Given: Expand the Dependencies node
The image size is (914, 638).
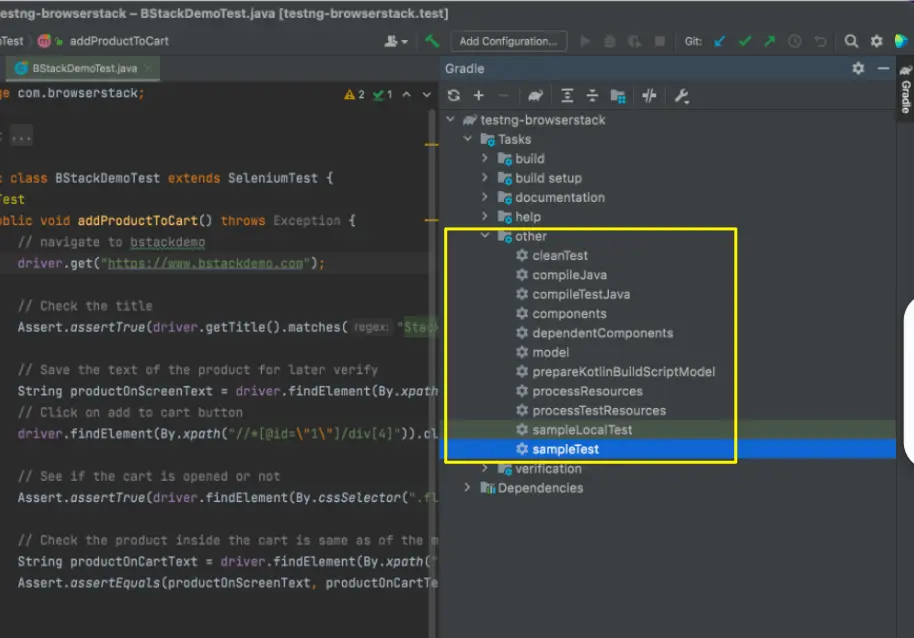Looking at the screenshot, I should 468,487.
